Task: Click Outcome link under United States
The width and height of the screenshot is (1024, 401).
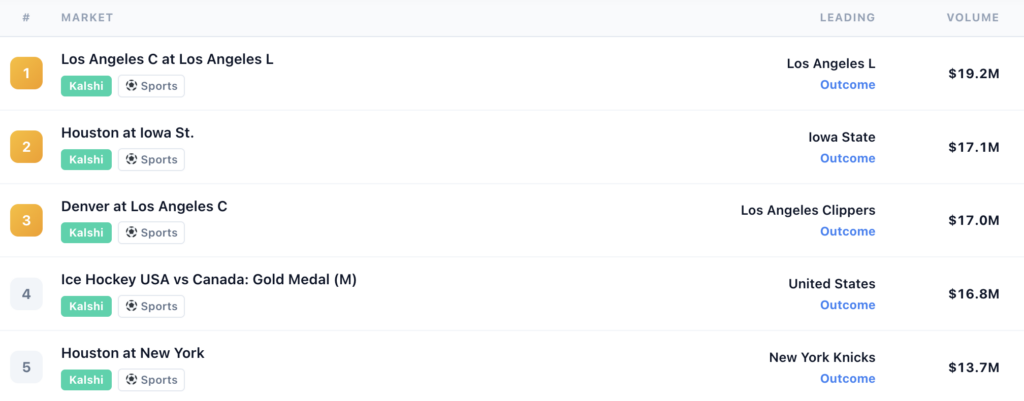Action: click(847, 305)
